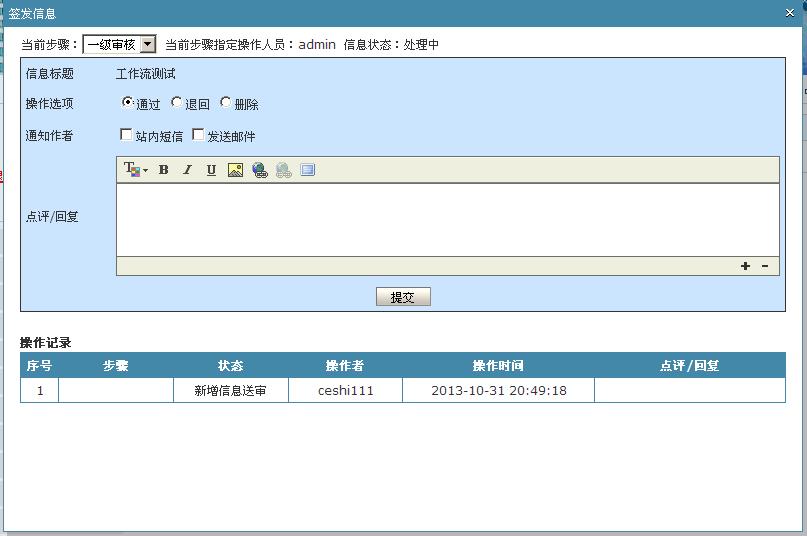Image resolution: width=807 pixels, height=536 pixels.
Task: Toggle italic formatting in the editor
Action: pos(187,170)
